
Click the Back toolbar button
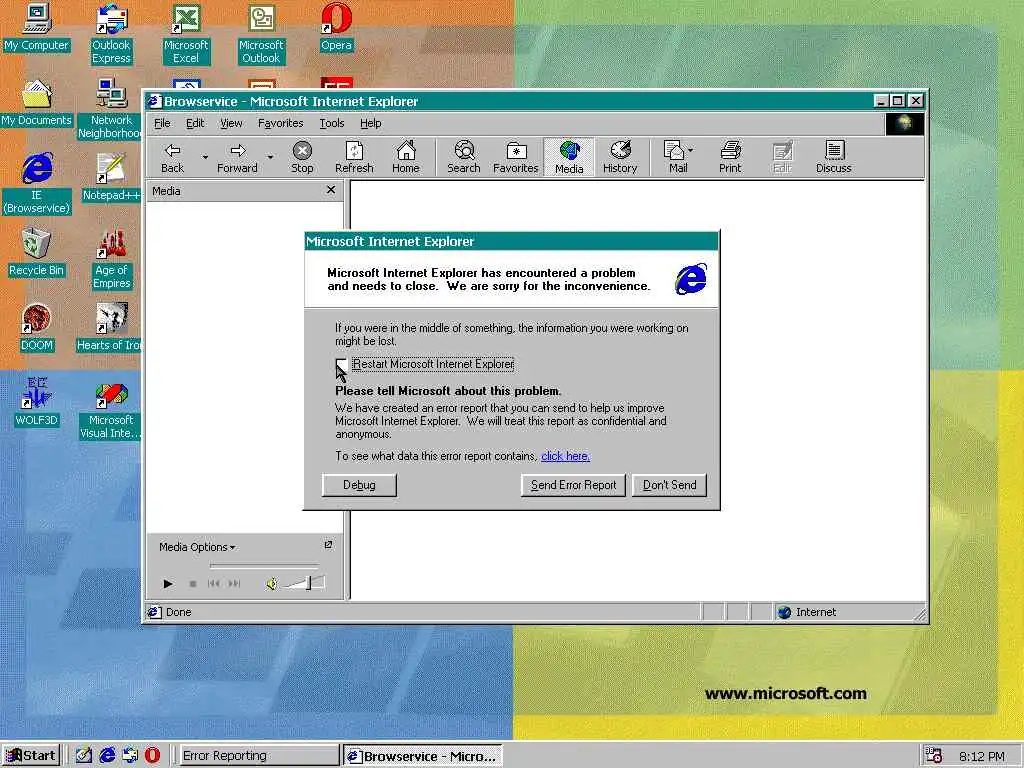tap(172, 157)
